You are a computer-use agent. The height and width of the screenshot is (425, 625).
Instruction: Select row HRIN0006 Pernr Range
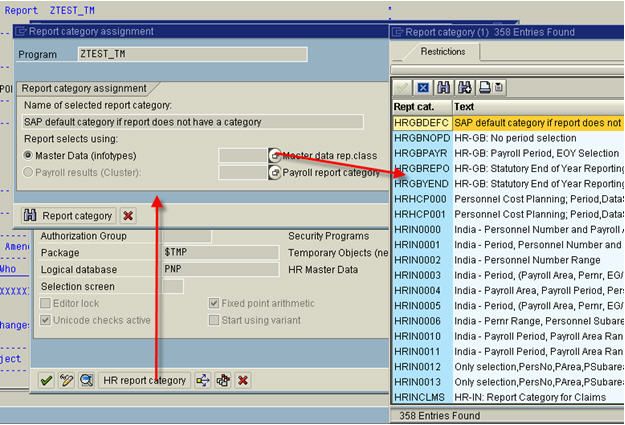tap(508, 321)
